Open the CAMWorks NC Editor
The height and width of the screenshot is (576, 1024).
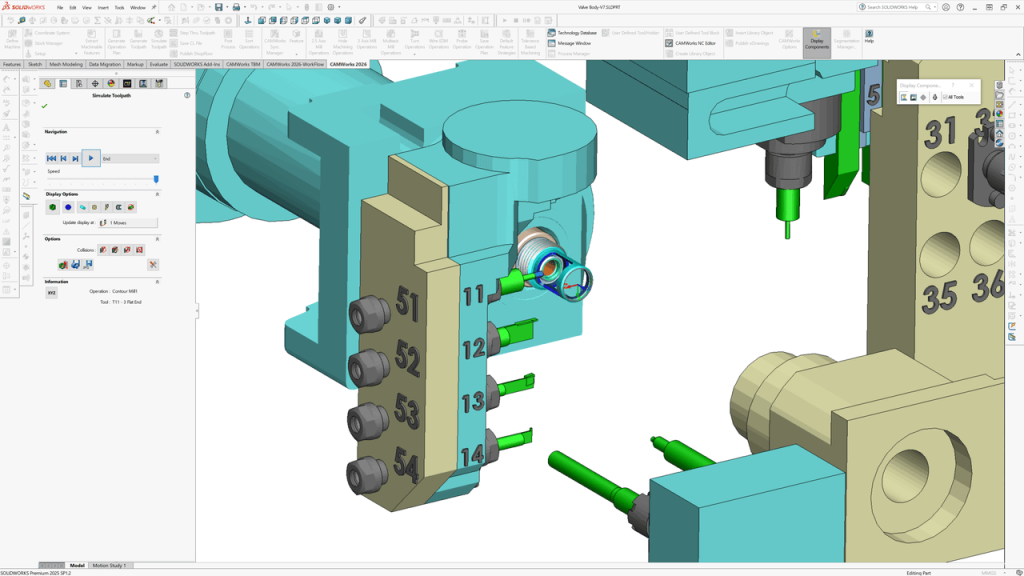point(689,43)
